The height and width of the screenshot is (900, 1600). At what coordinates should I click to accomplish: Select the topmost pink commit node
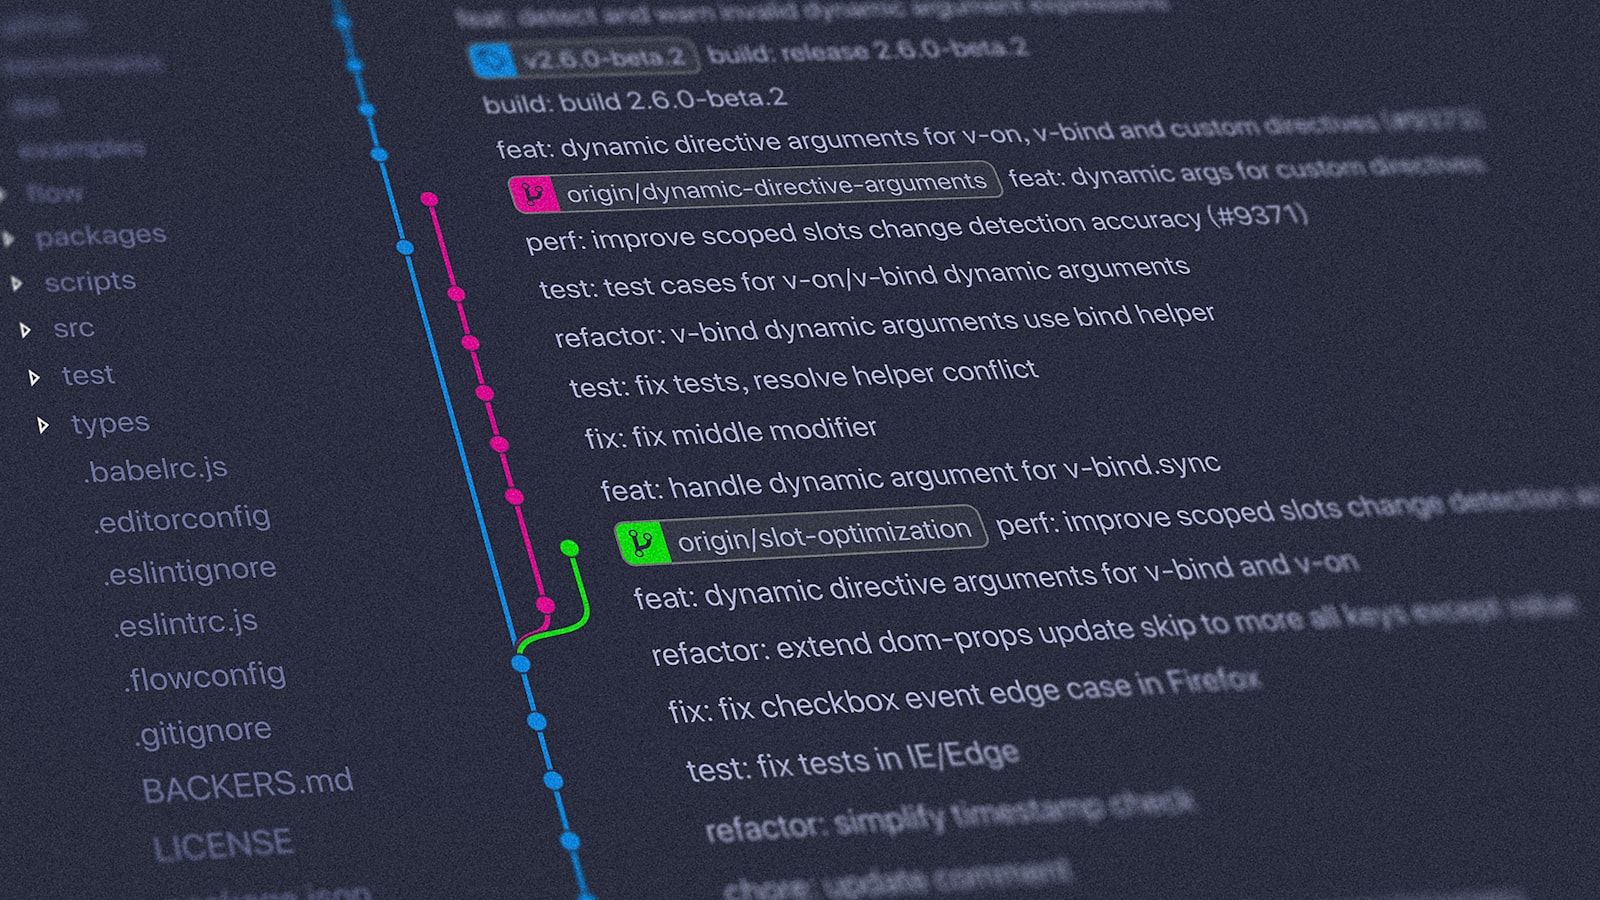click(x=430, y=199)
